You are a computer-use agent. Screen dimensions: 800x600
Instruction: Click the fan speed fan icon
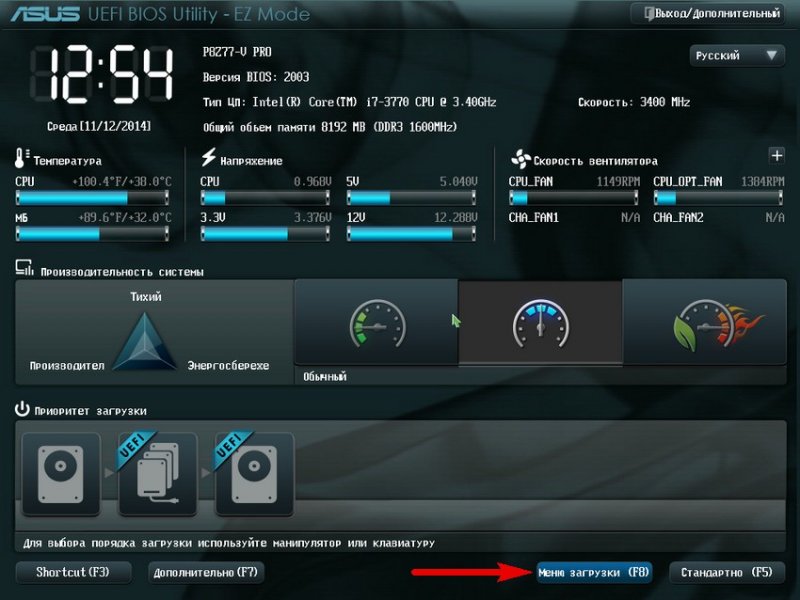(520, 159)
